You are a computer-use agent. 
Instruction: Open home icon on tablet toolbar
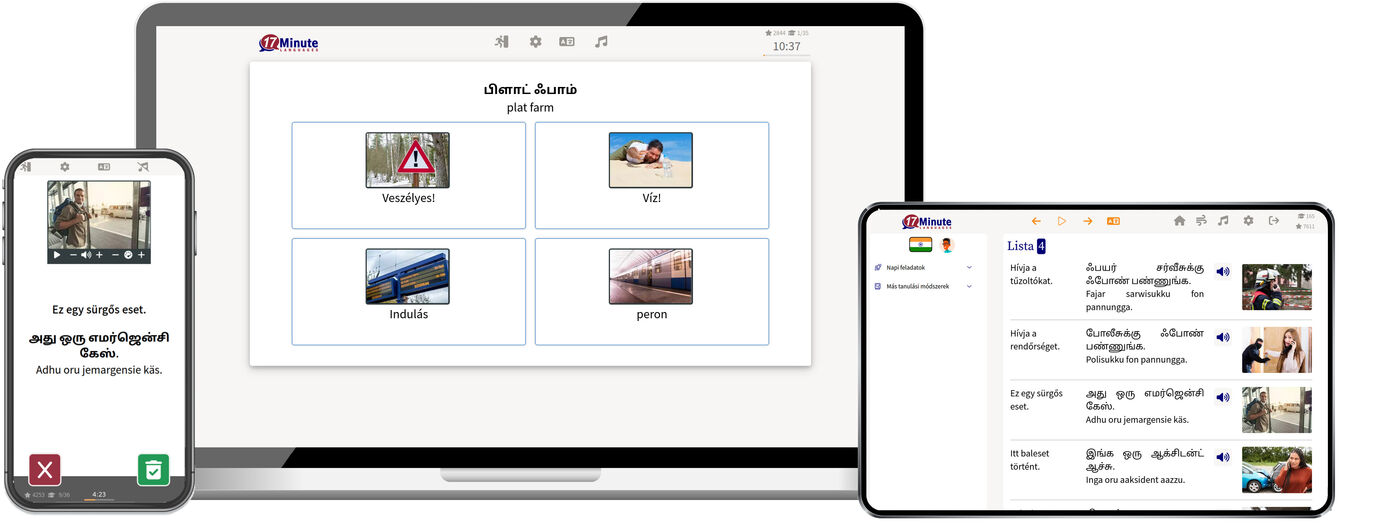pyautogui.click(x=1179, y=221)
